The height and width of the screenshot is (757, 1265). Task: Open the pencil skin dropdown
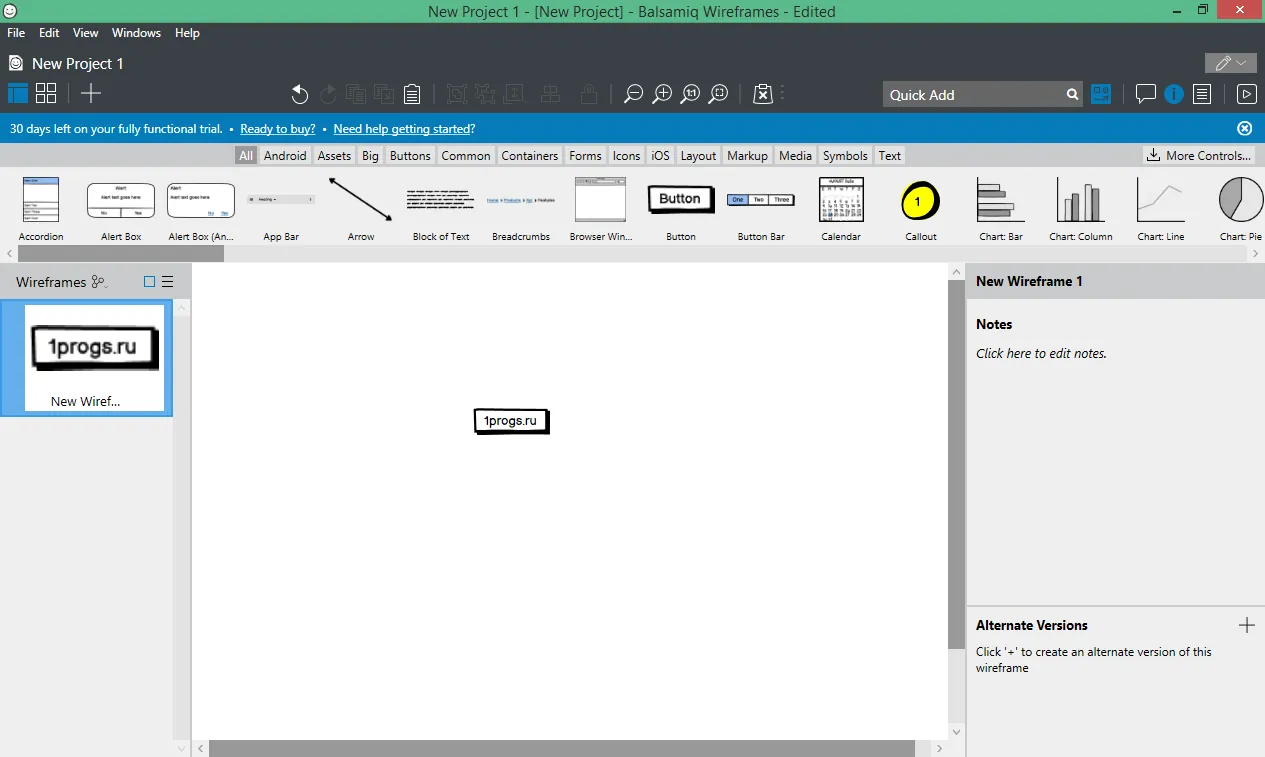point(1230,63)
